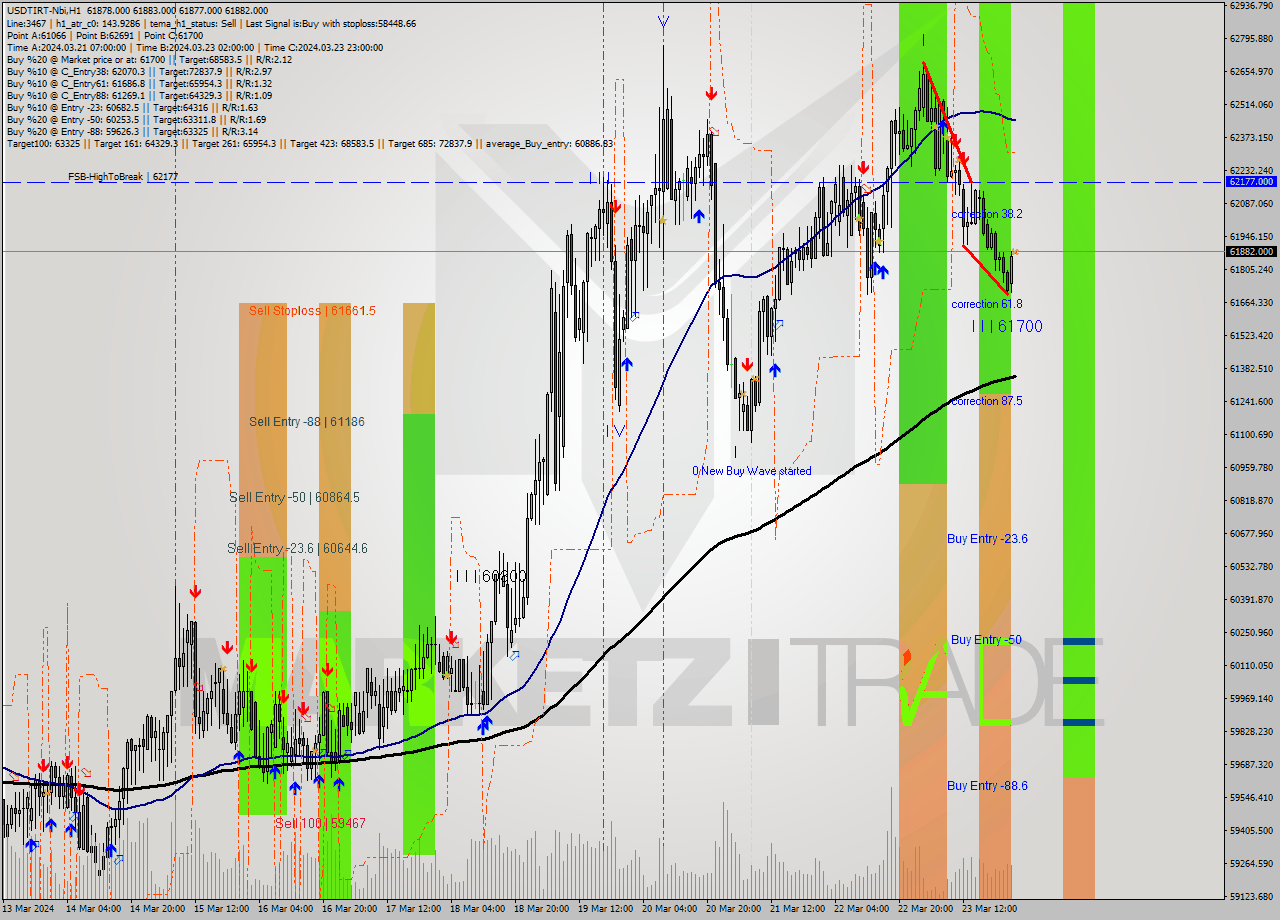Click the correction 61.8 label

987,304
